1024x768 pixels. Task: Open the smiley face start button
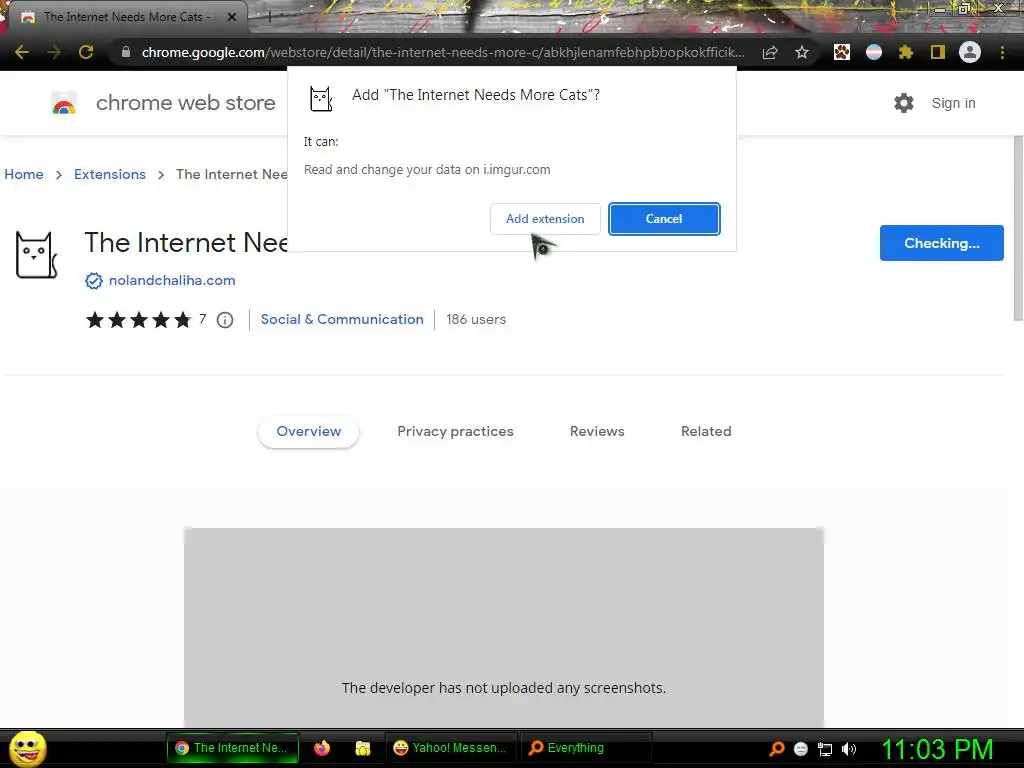click(x=27, y=748)
